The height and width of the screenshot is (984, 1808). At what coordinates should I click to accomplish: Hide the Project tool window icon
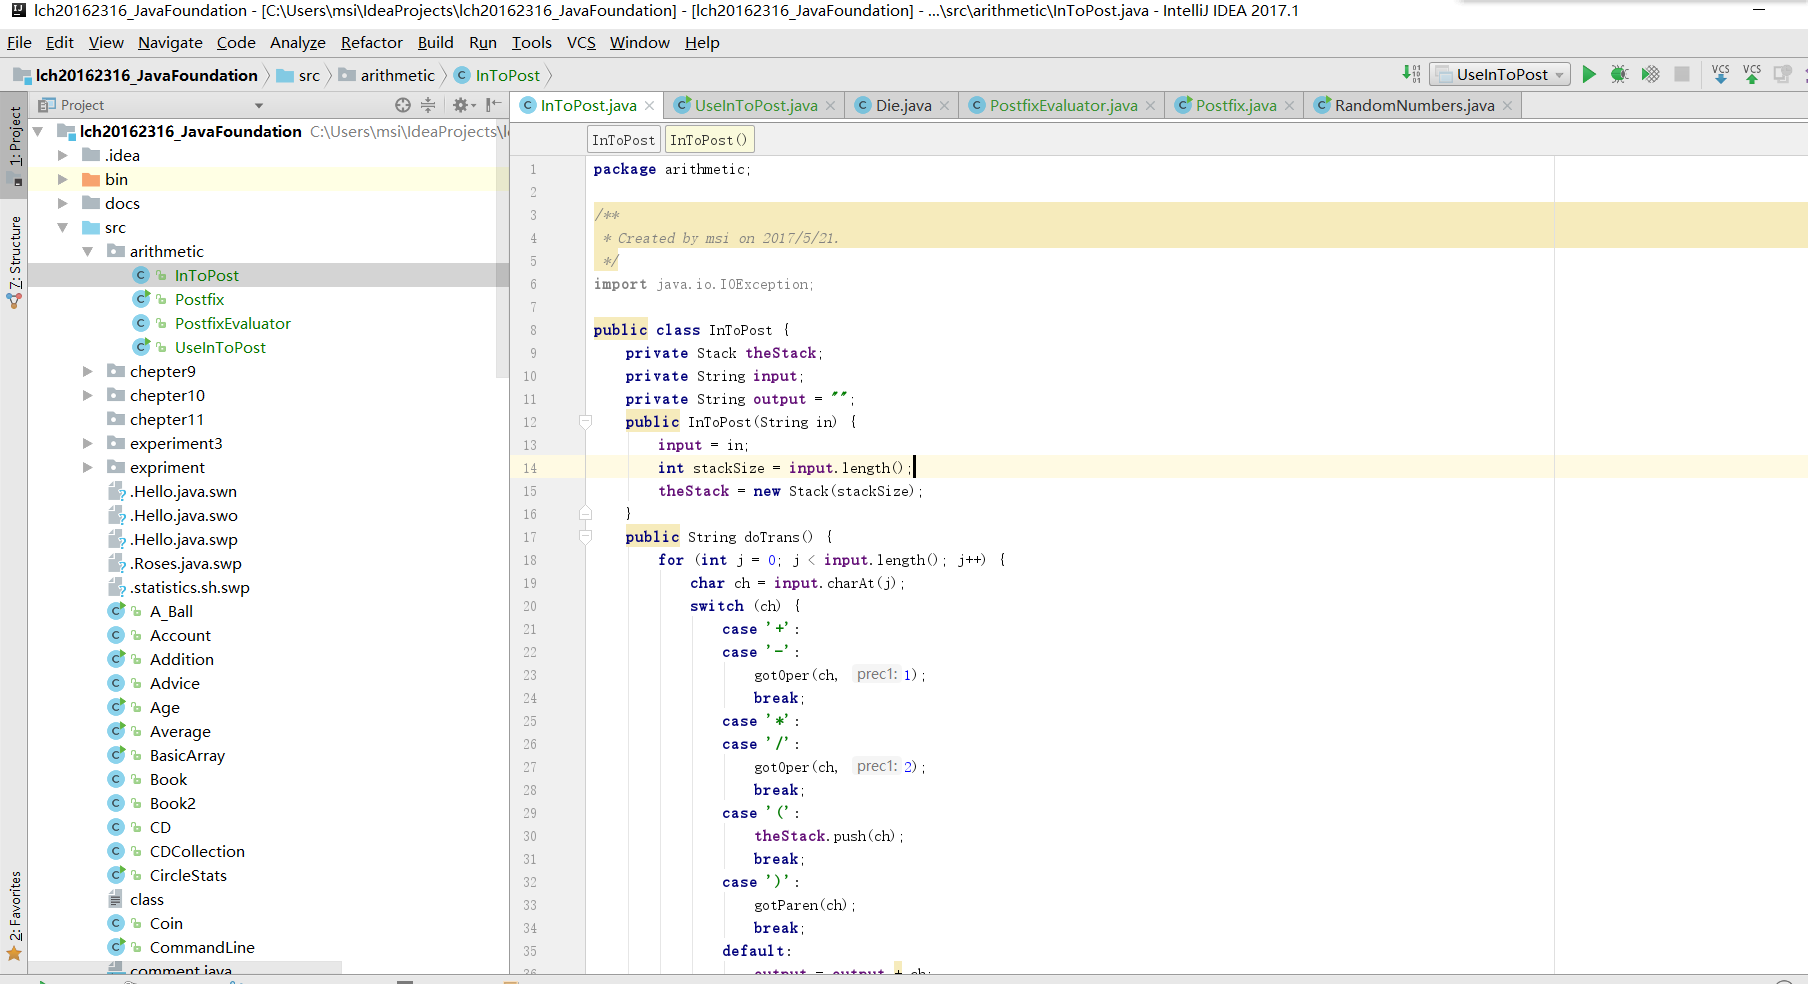[x=493, y=105]
